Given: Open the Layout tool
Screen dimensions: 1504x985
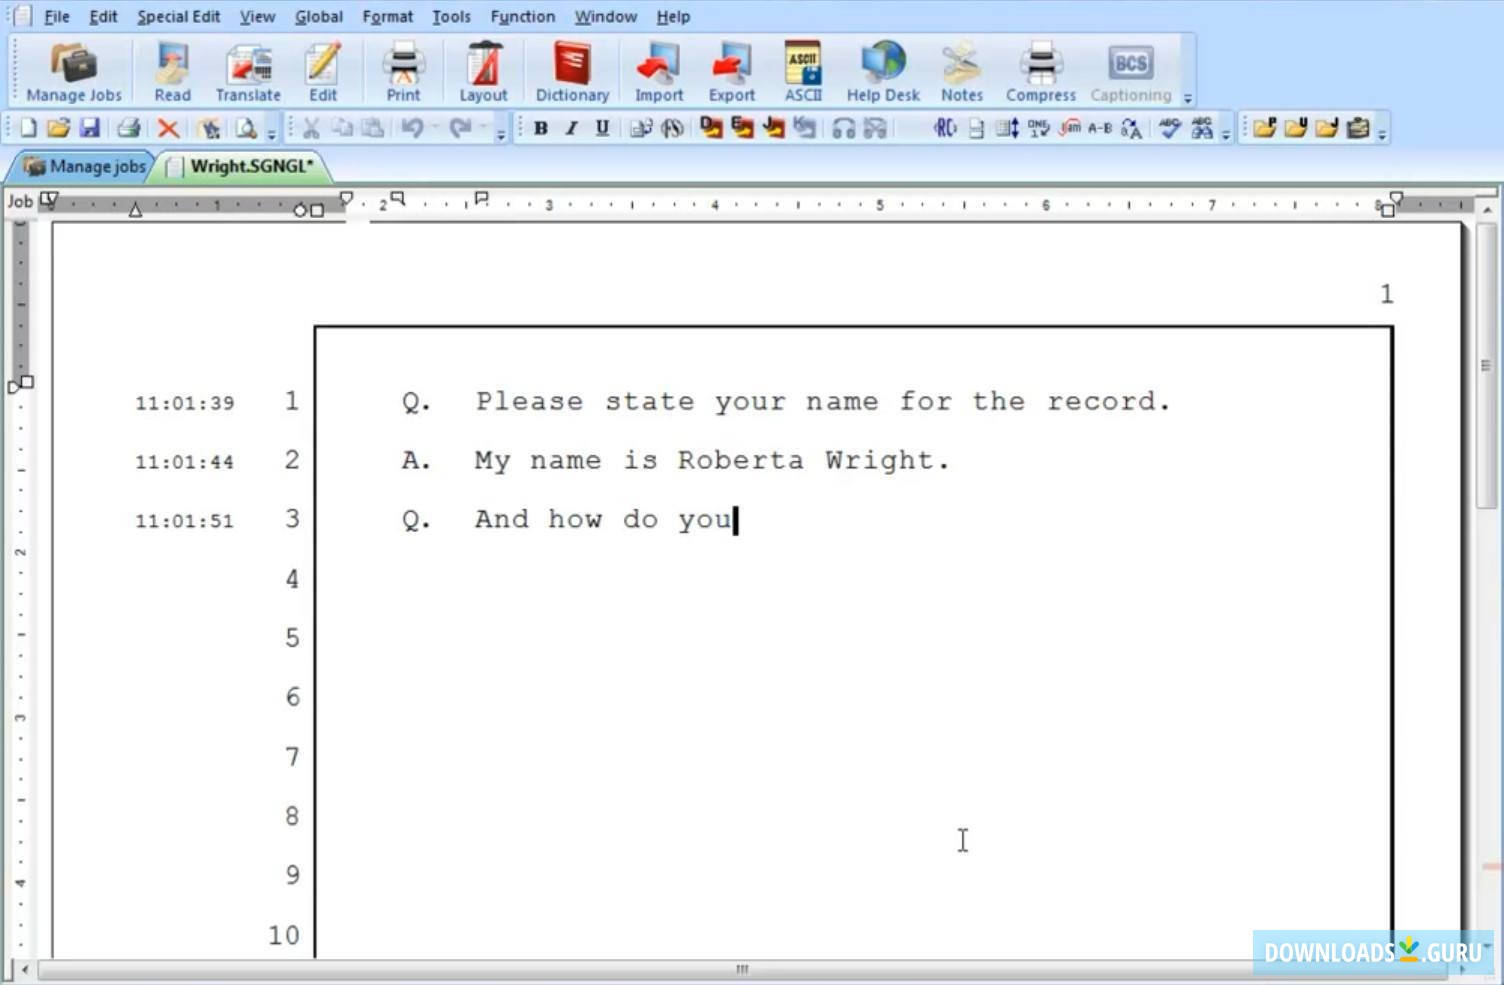Looking at the screenshot, I should click(x=483, y=72).
